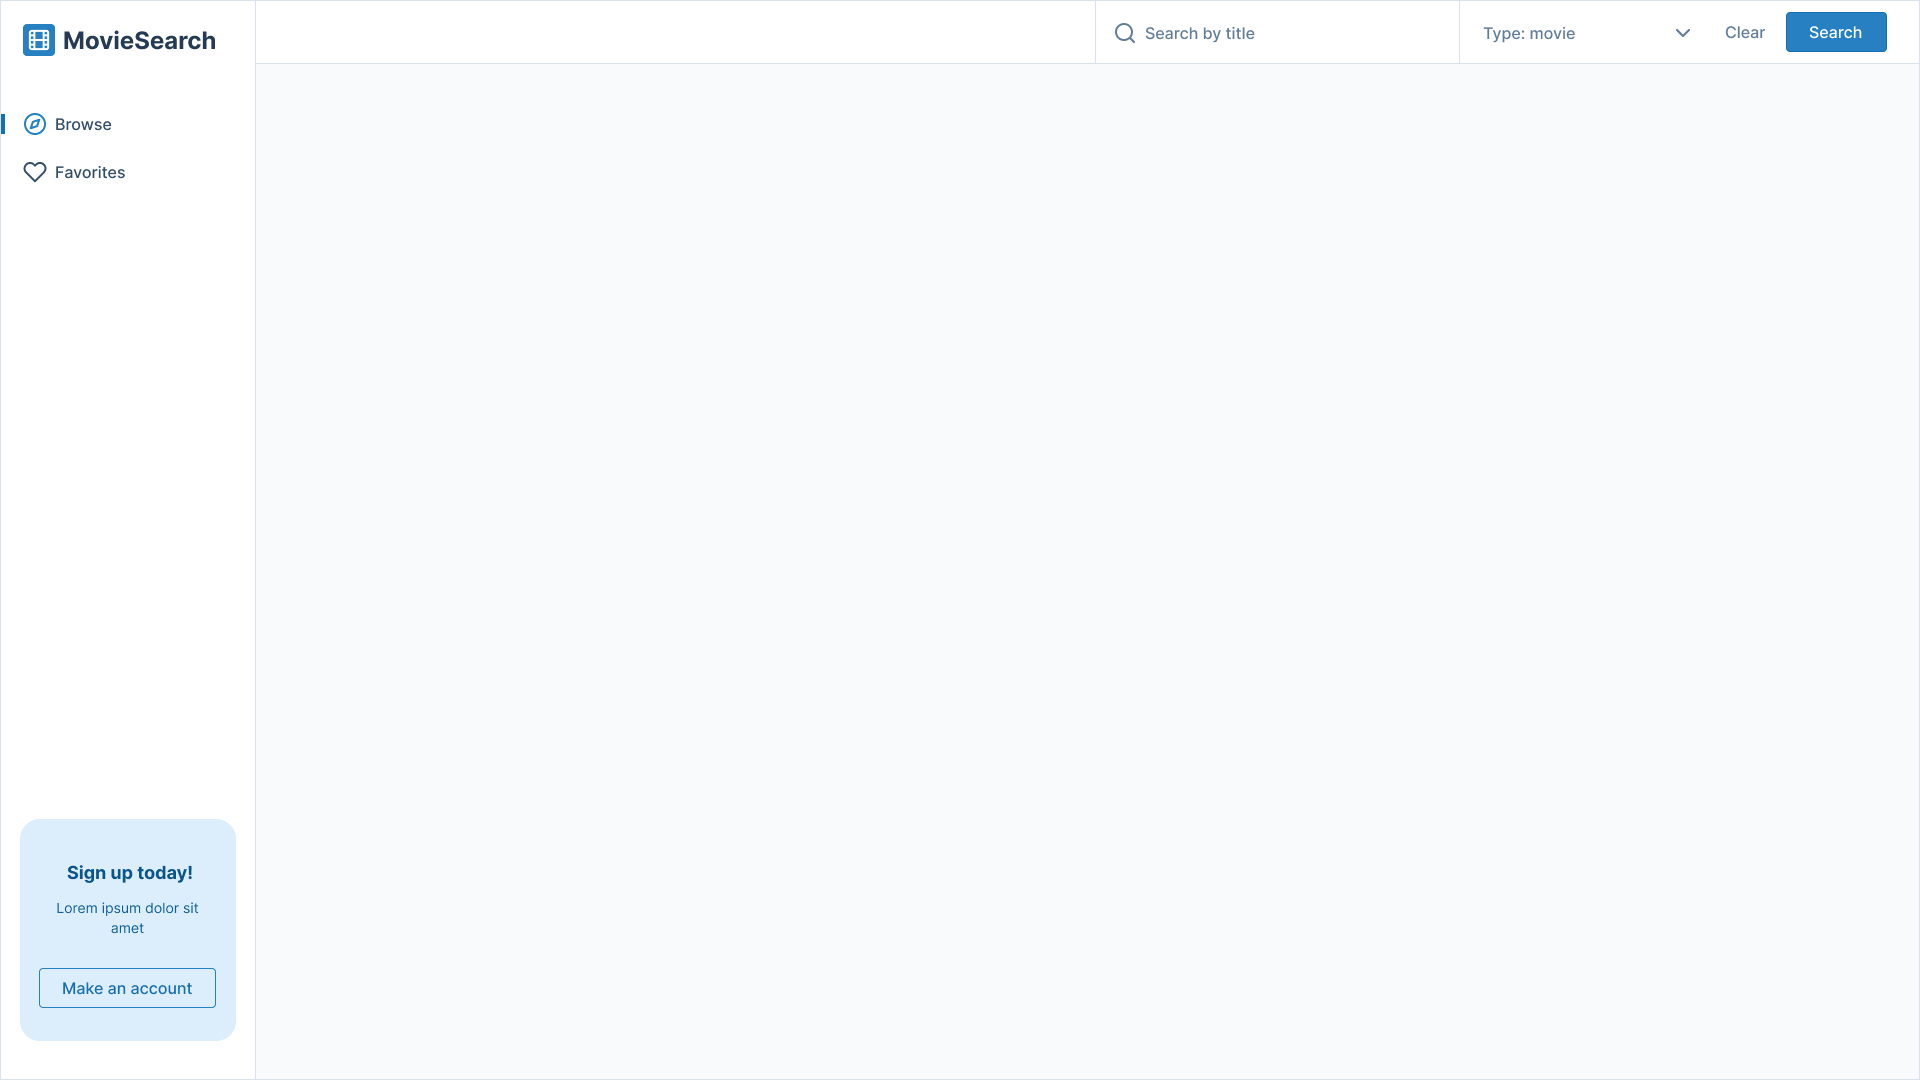The width and height of the screenshot is (1920, 1080).
Task: Click the Clear link to reset filters
Action: tap(1744, 32)
